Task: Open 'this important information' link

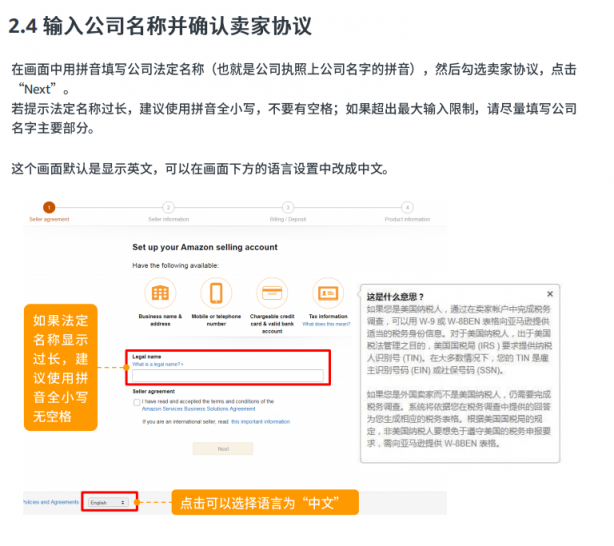Action: coord(261,422)
